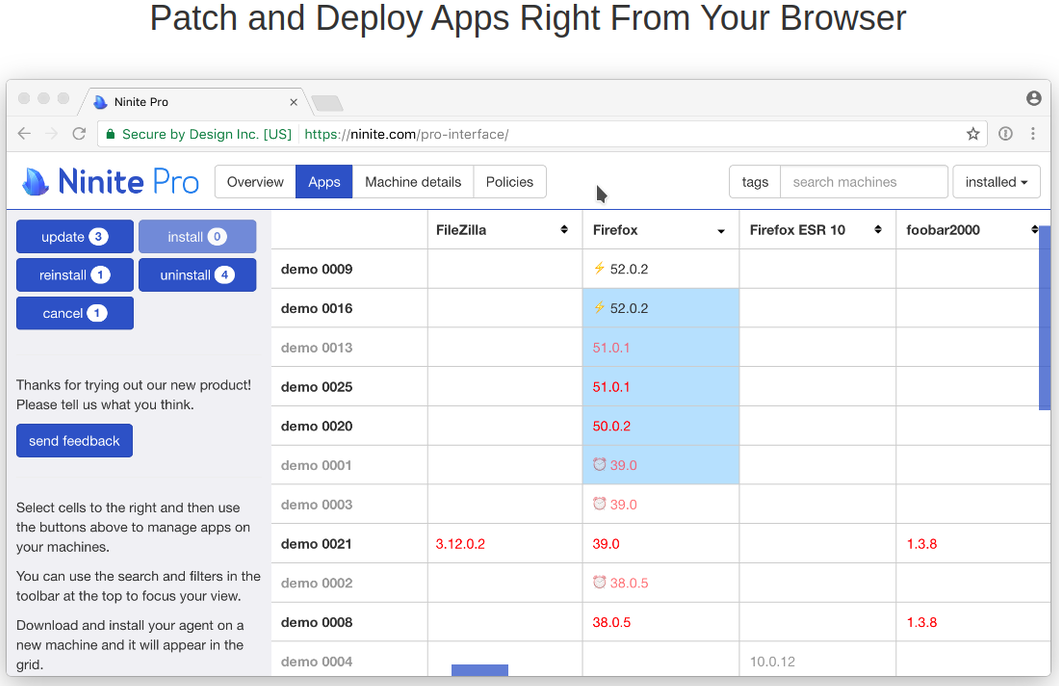
Task: Switch to the Overview tab
Action: [x=255, y=182]
